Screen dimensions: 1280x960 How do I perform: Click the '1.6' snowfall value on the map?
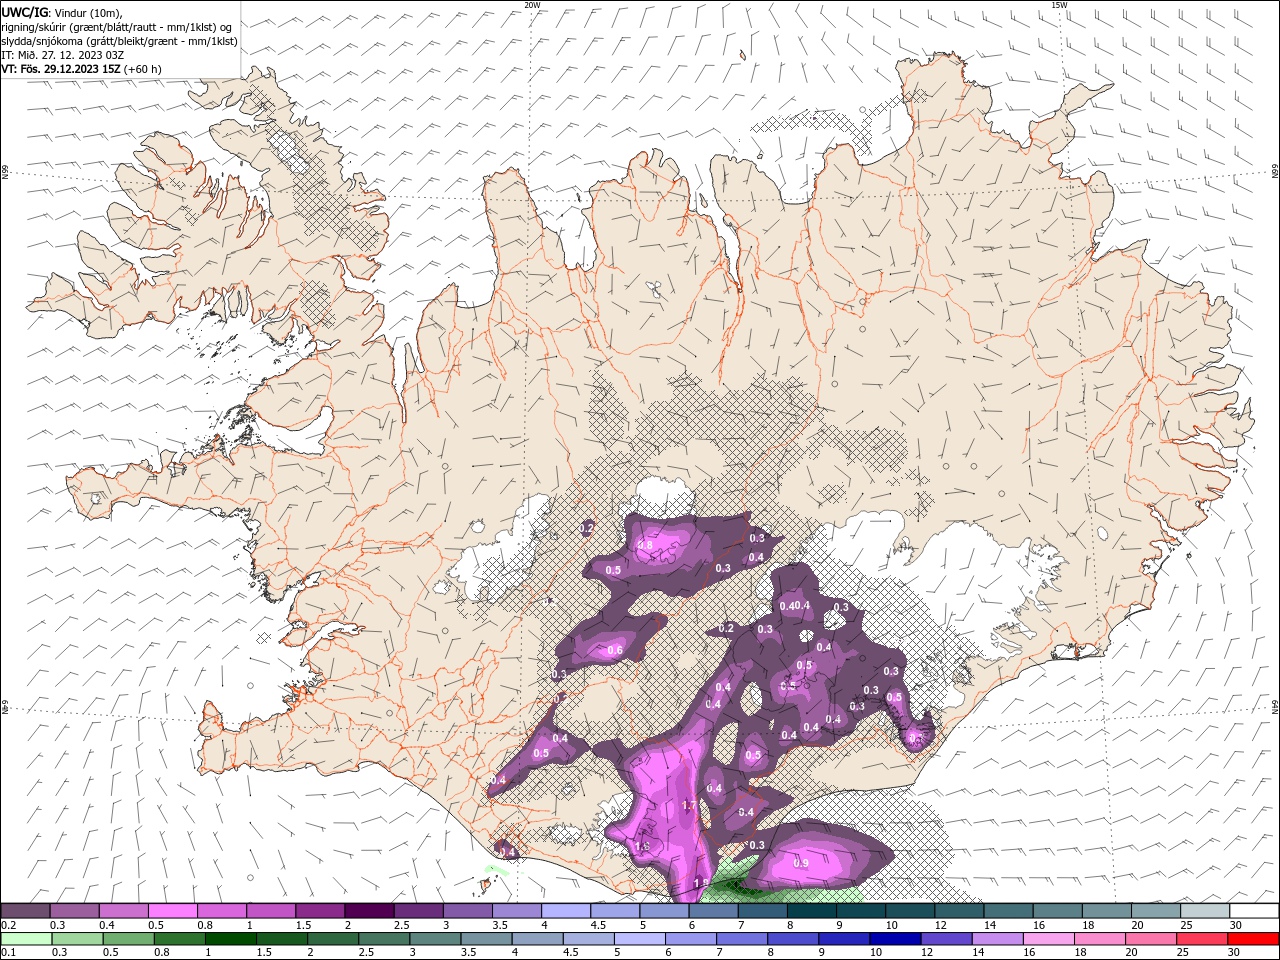(642, 847)
